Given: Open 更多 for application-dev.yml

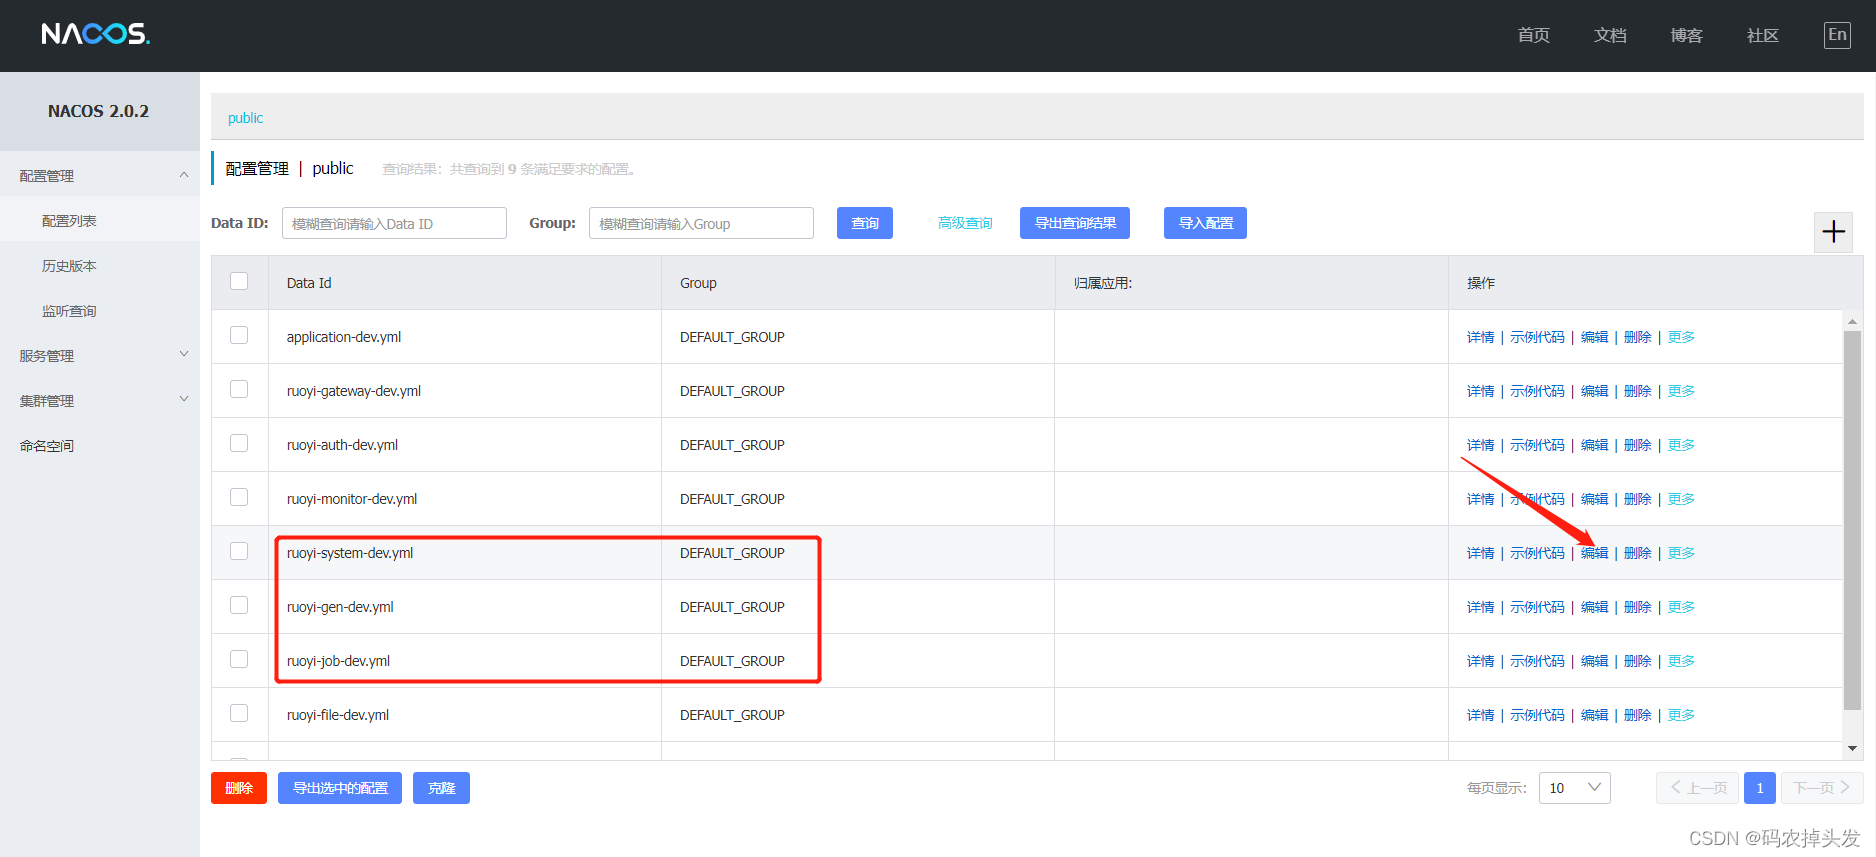Looking at the screenshot, I should 1681,337.
